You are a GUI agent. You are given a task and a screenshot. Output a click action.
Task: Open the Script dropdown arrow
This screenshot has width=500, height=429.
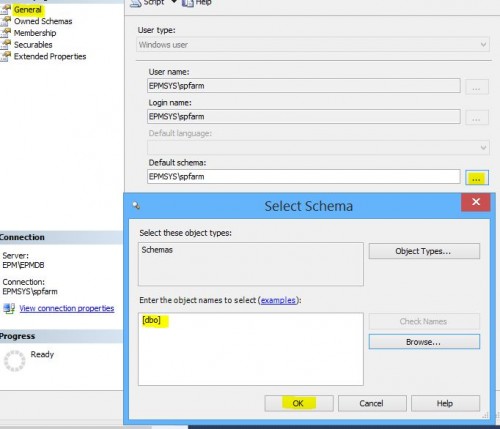click(174, 2)
